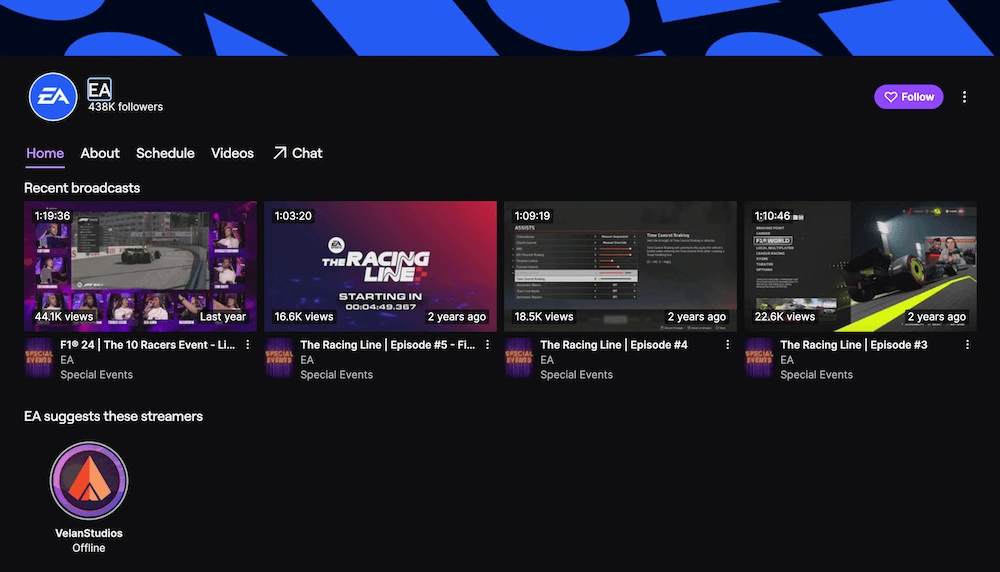
Task: Click EA suggests these streamers heading
Action: [x=114, y=416]
